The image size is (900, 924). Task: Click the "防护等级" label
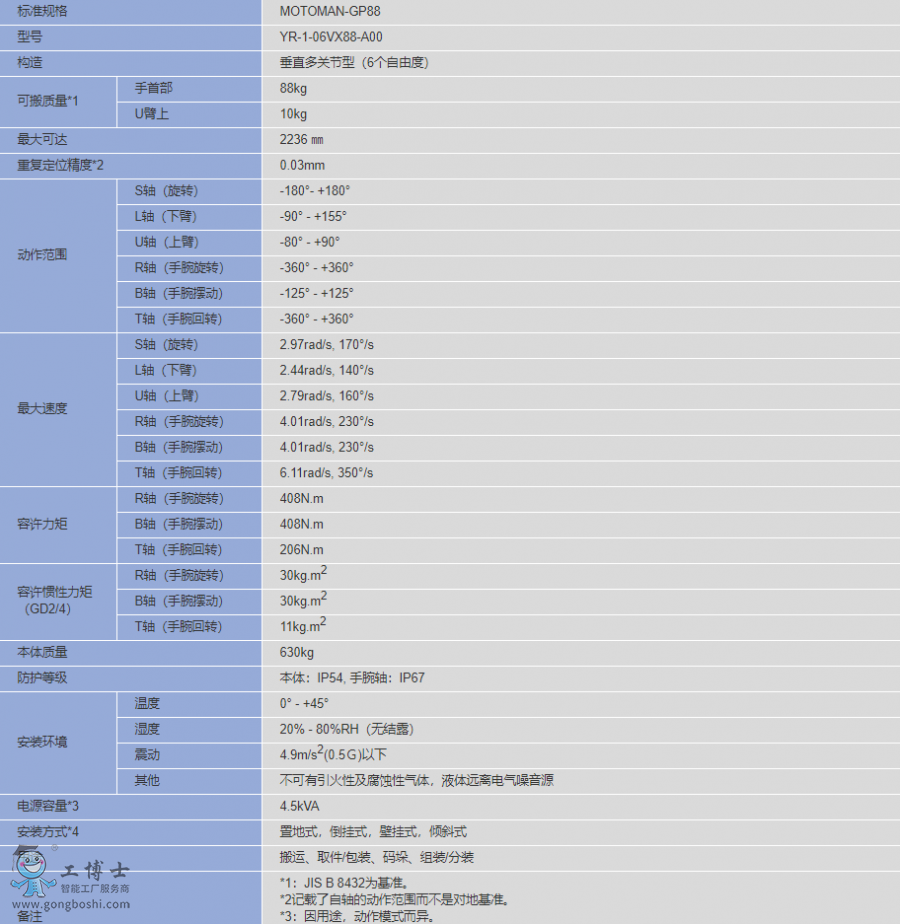pyautogui.click(x=42, y=678)
